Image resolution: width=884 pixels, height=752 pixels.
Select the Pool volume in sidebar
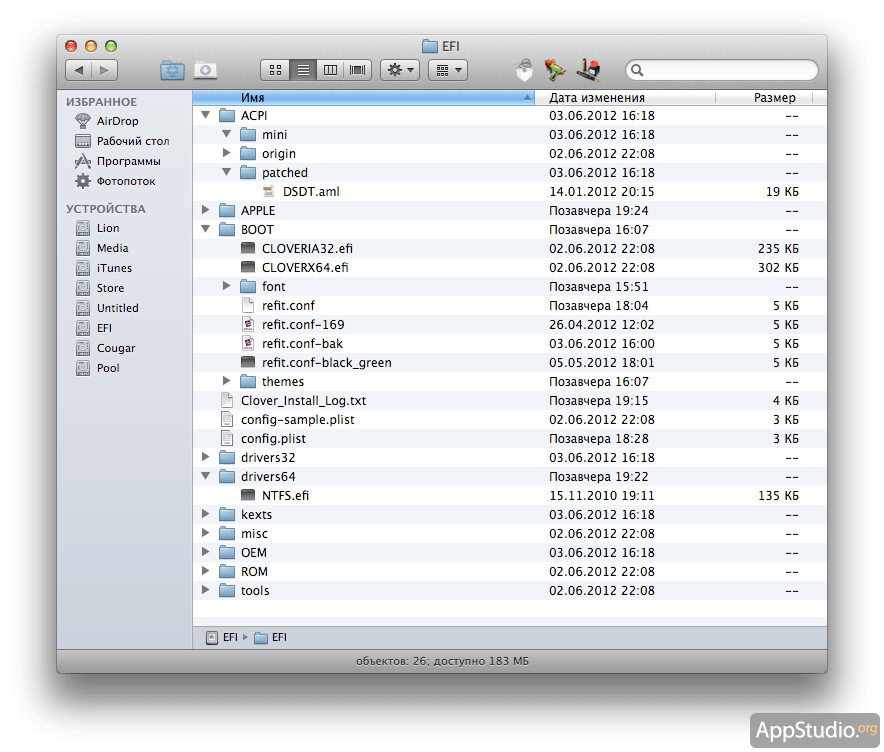coord(98,368)
